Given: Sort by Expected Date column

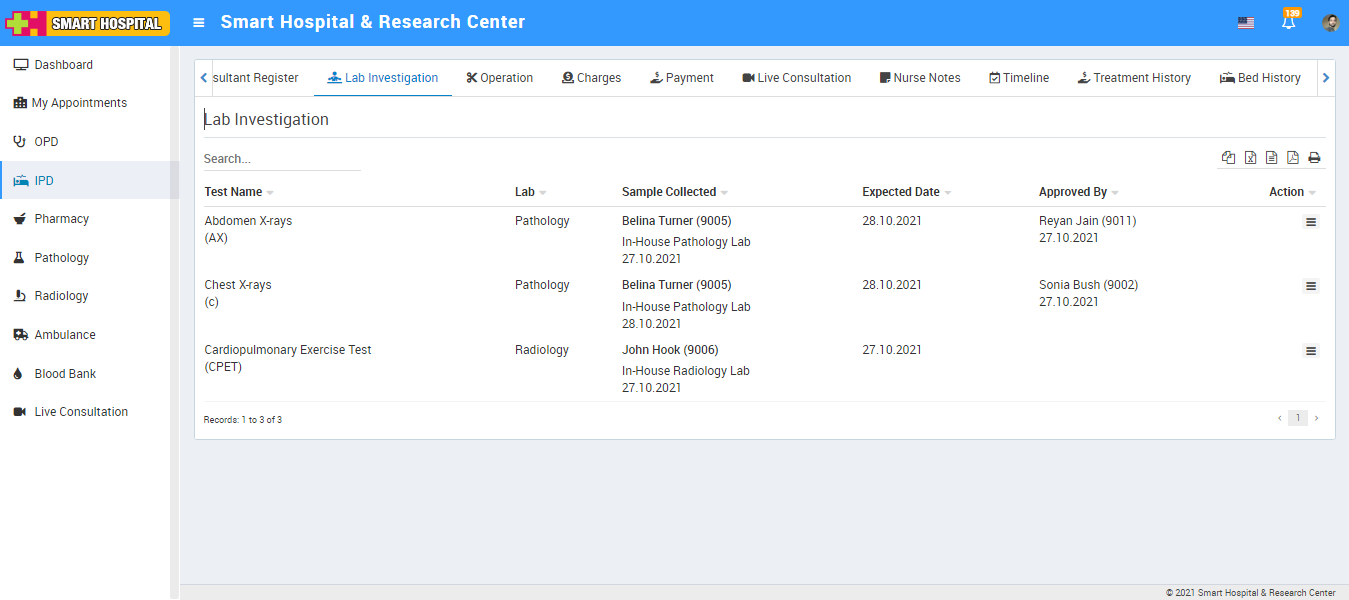Looking at the screenshot, I should pos(901,192).
